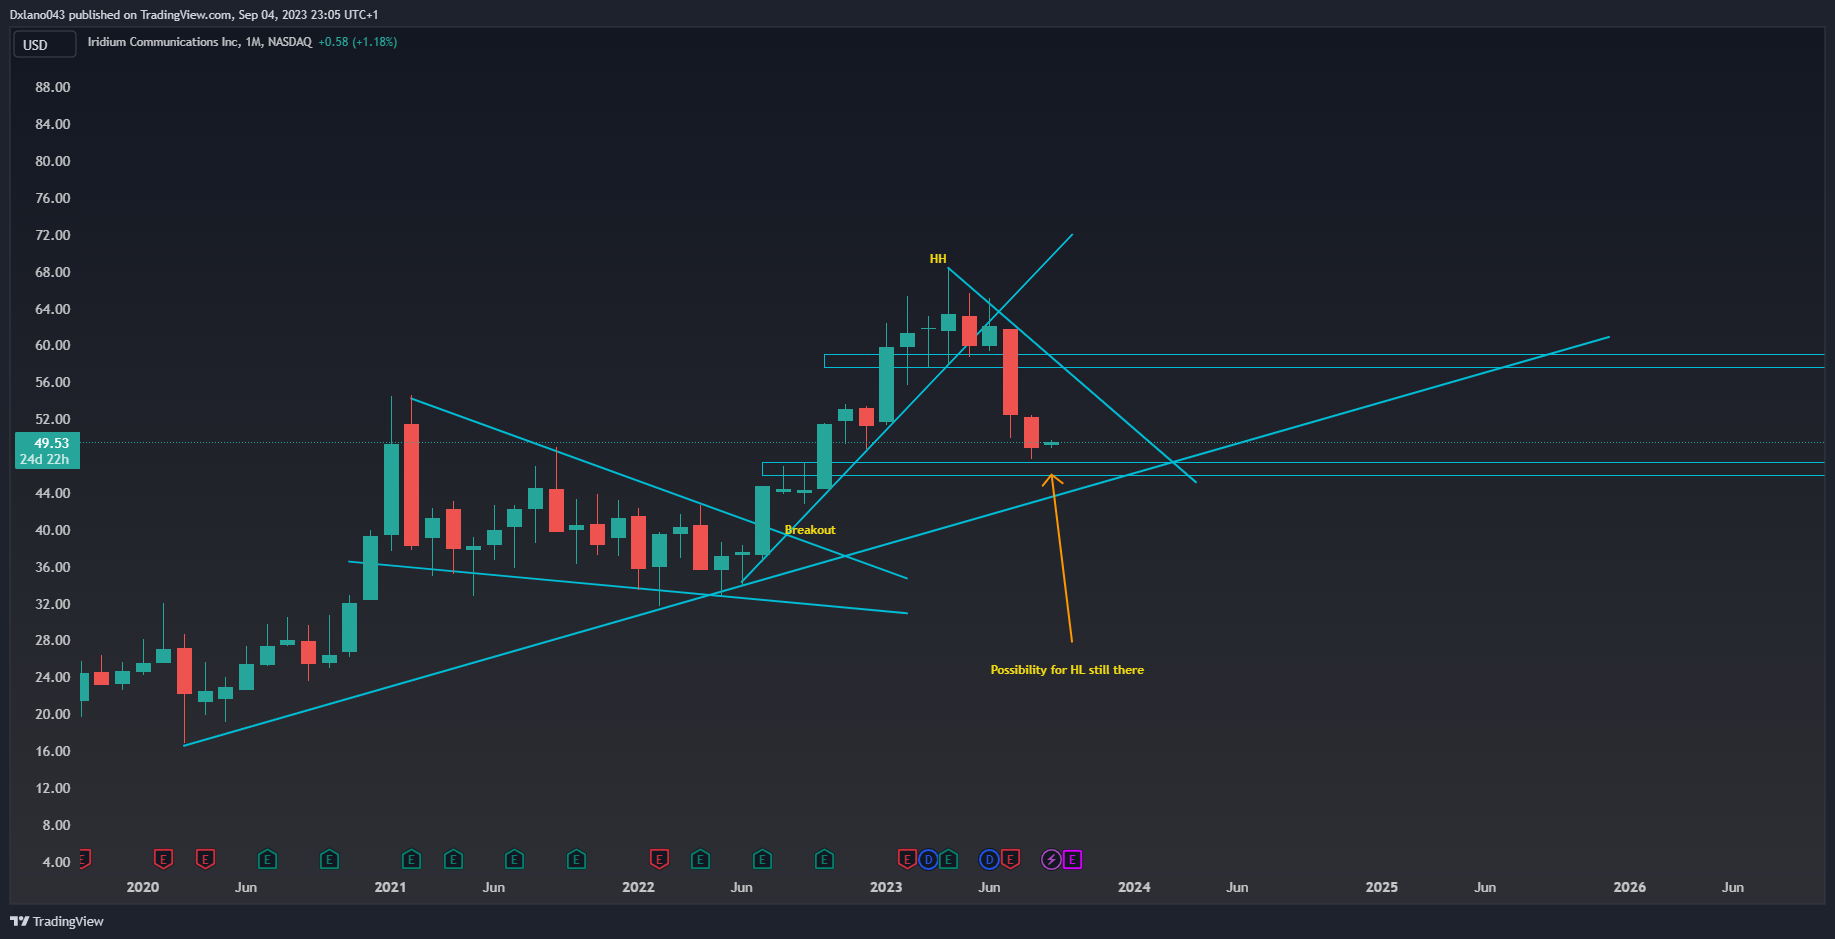The image size is (1835, 939).
Task: Click the 88.00 price axis label
Action: pyautogui.click(x=53, y=87)
